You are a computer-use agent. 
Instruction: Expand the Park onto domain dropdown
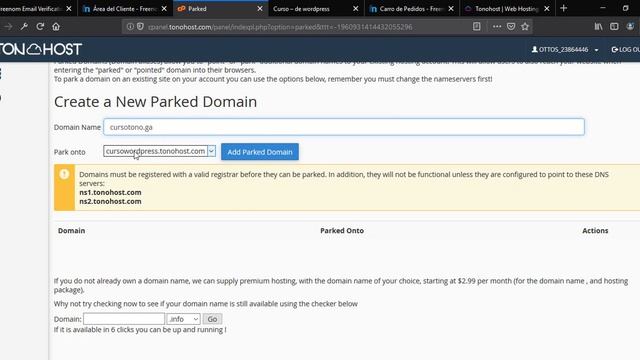pos(159,151)
